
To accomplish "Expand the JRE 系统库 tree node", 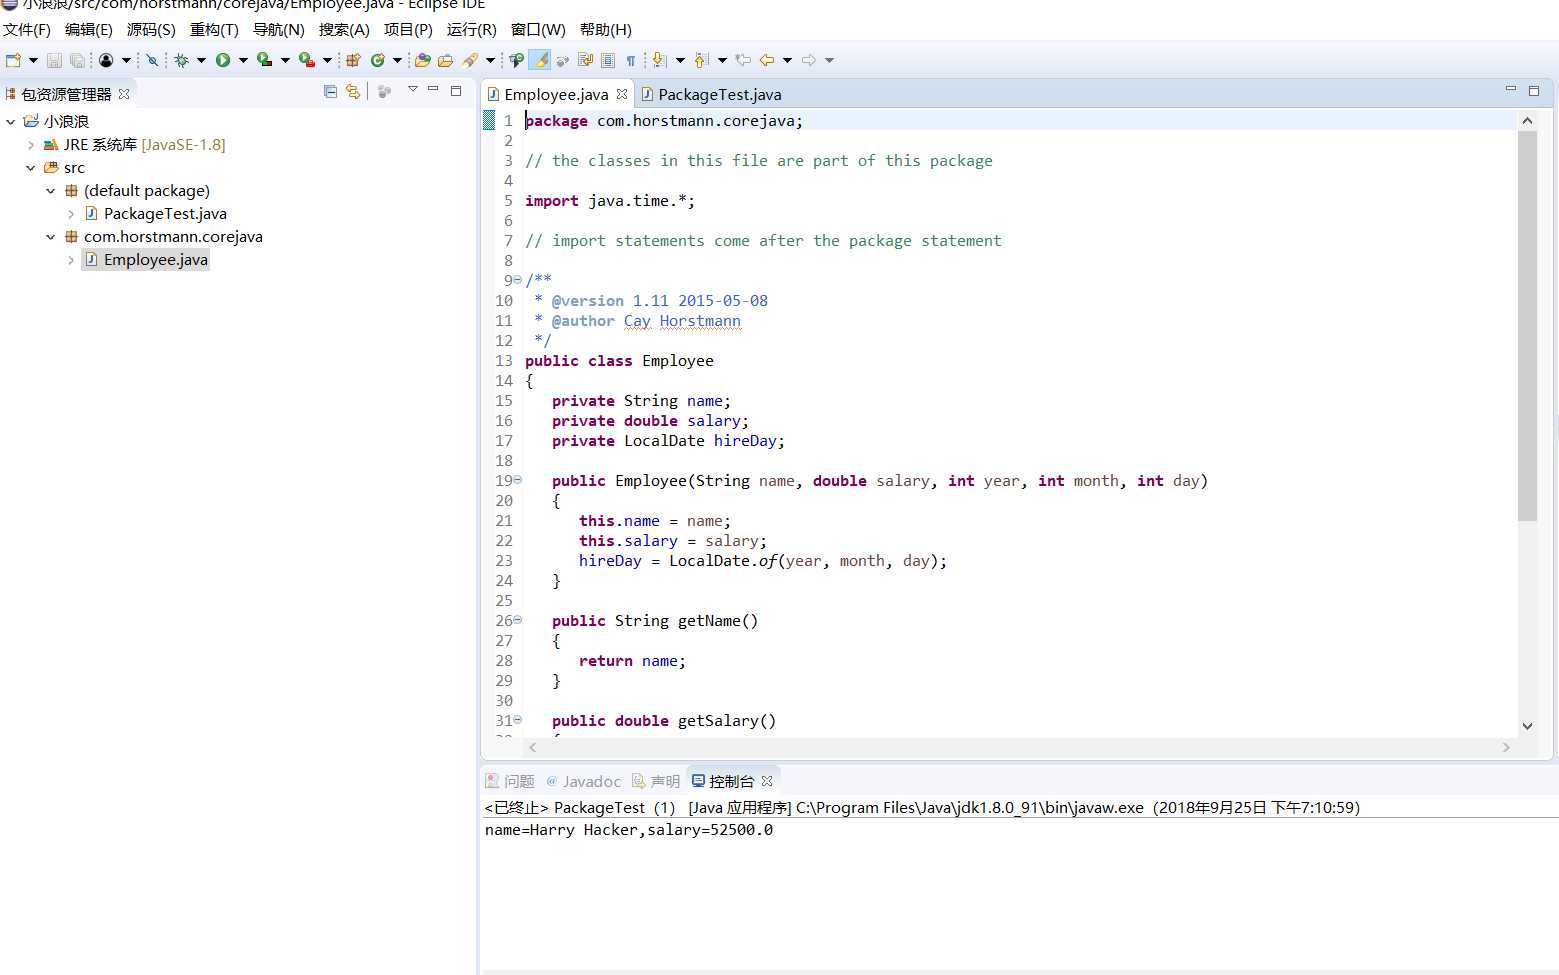I will tap(31, 145).
